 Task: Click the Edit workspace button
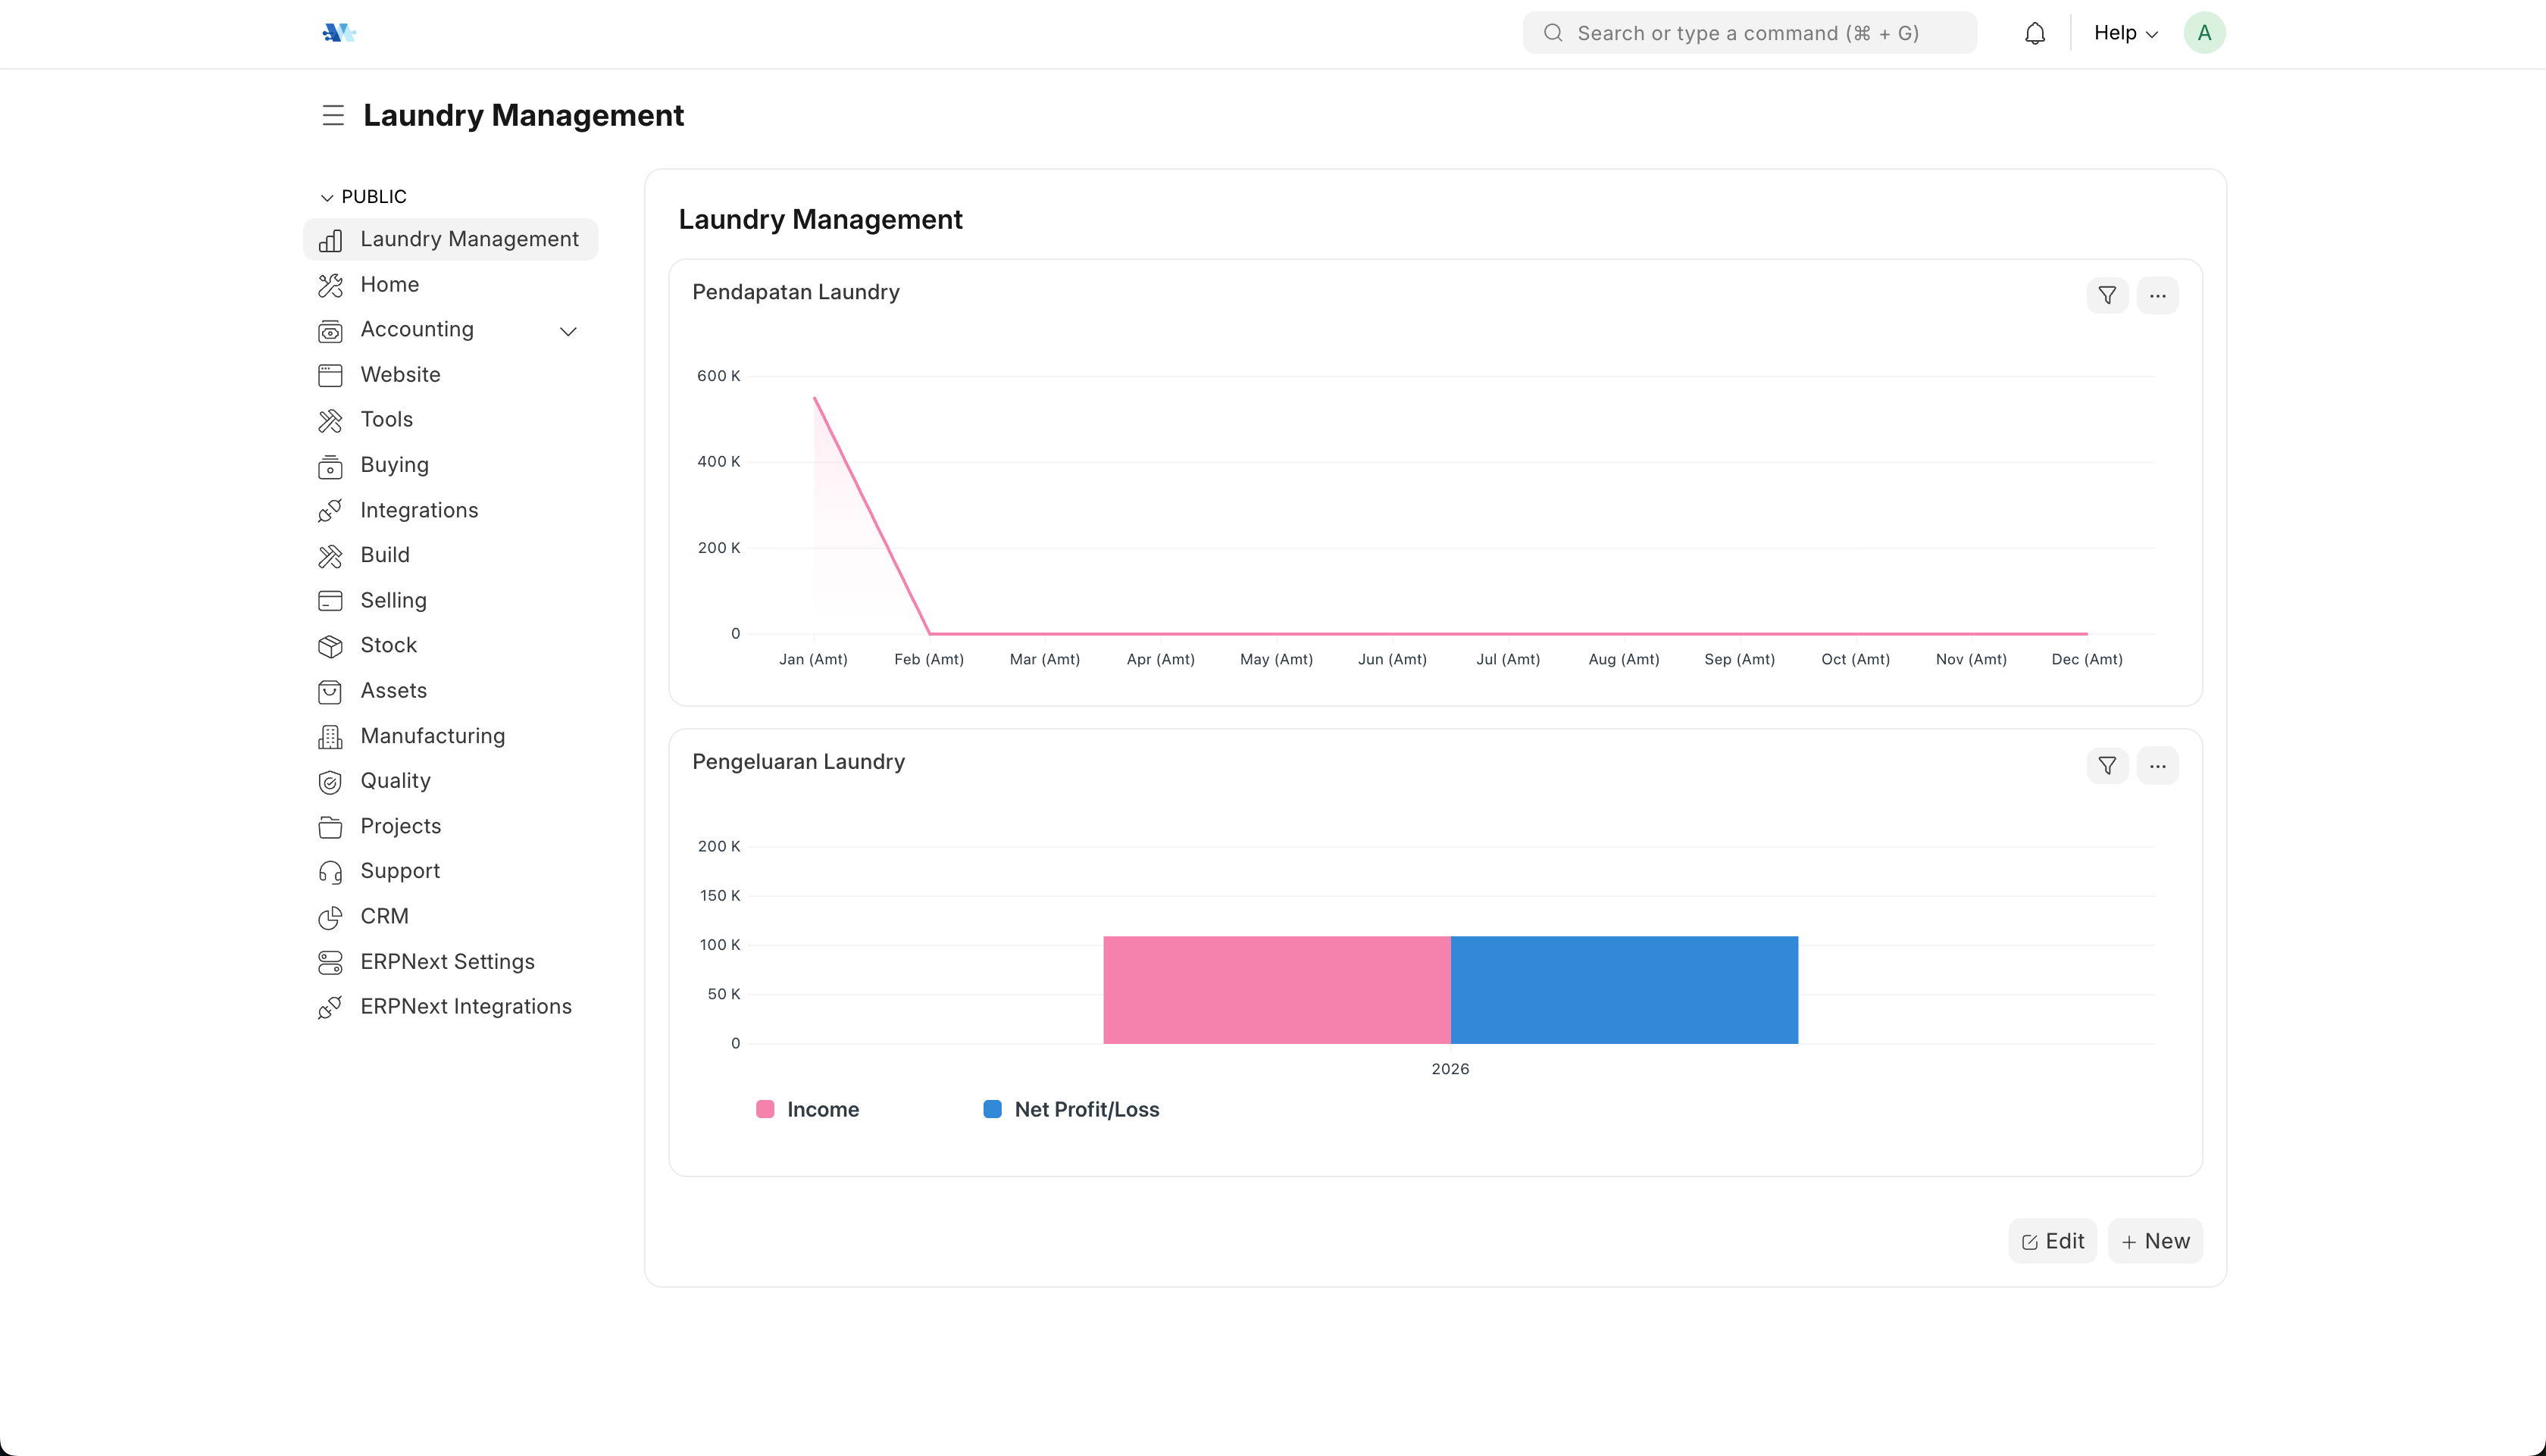[2052, 1241]
